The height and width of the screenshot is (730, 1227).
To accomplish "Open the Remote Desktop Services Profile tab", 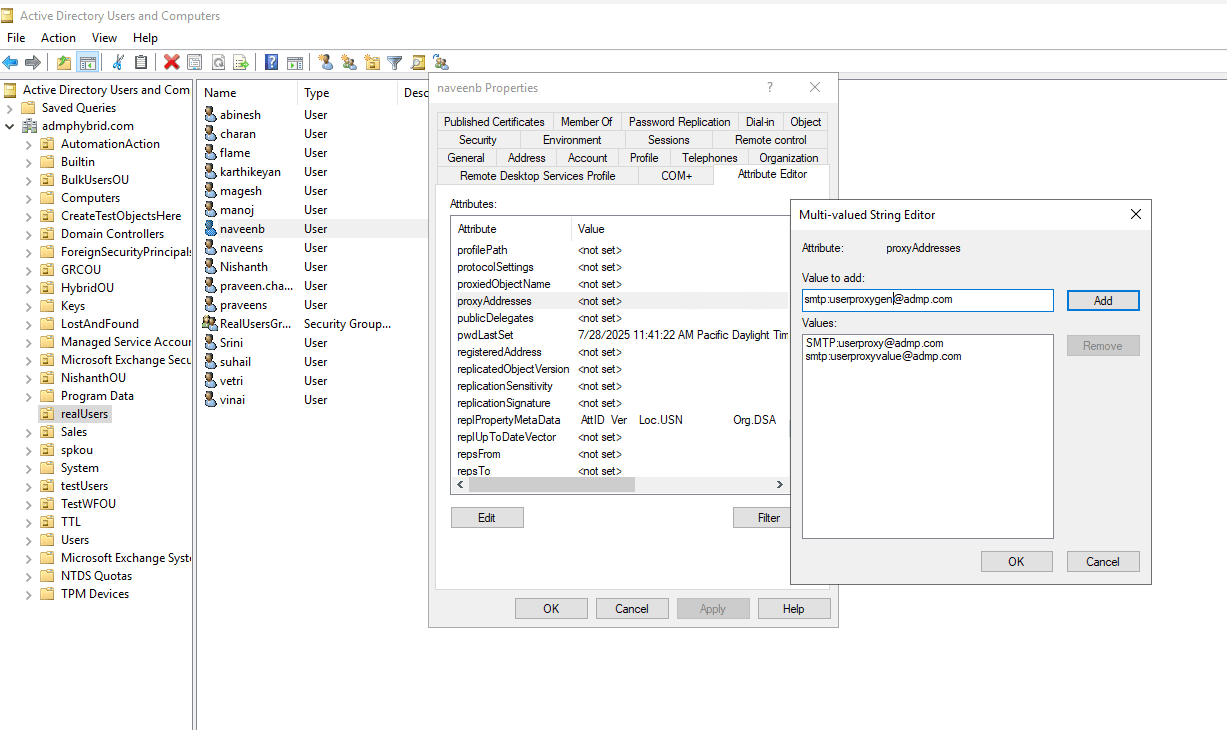I will tap(538, 176).
